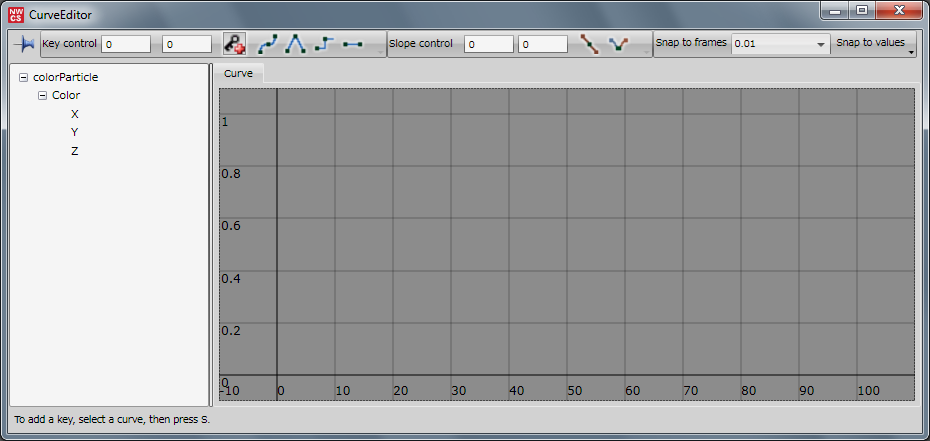
Task: Click the green V-shaped slope icon
Action: tap(618, 45)
